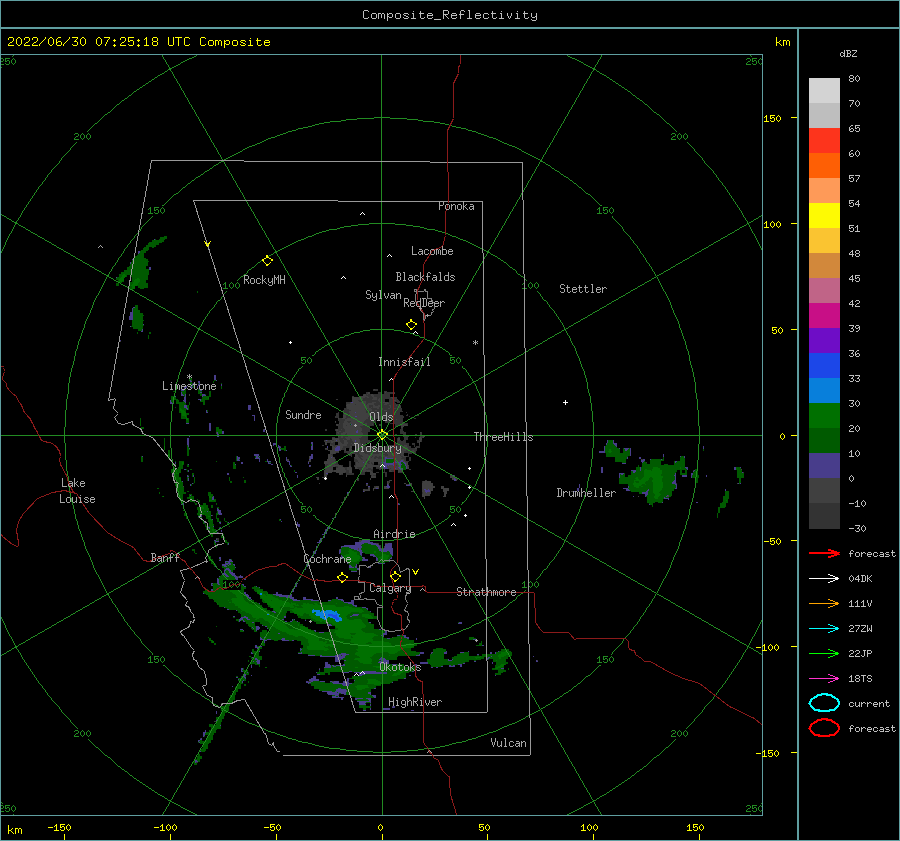Click the Innisfail label

(x=404, y=362)
